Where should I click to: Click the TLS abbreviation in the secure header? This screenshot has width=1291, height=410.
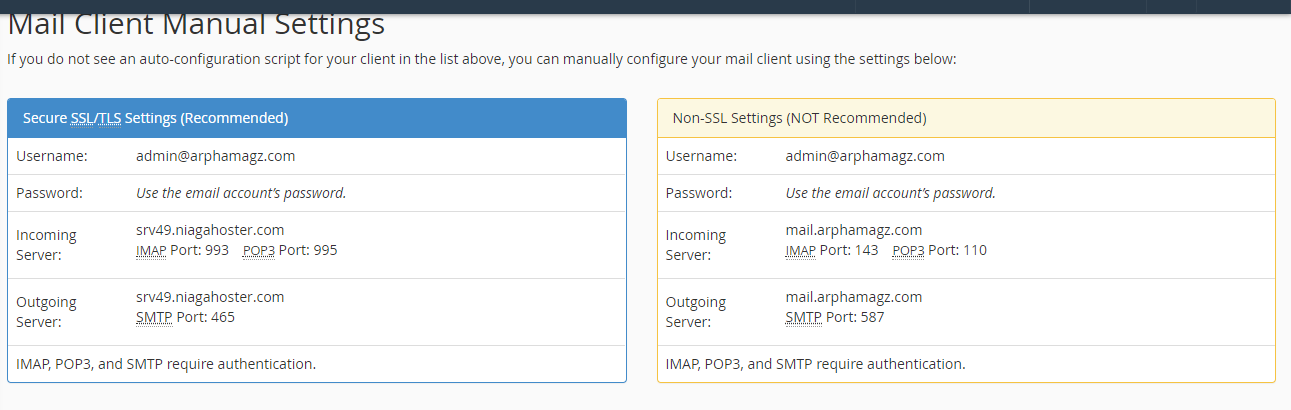(109, 118)
